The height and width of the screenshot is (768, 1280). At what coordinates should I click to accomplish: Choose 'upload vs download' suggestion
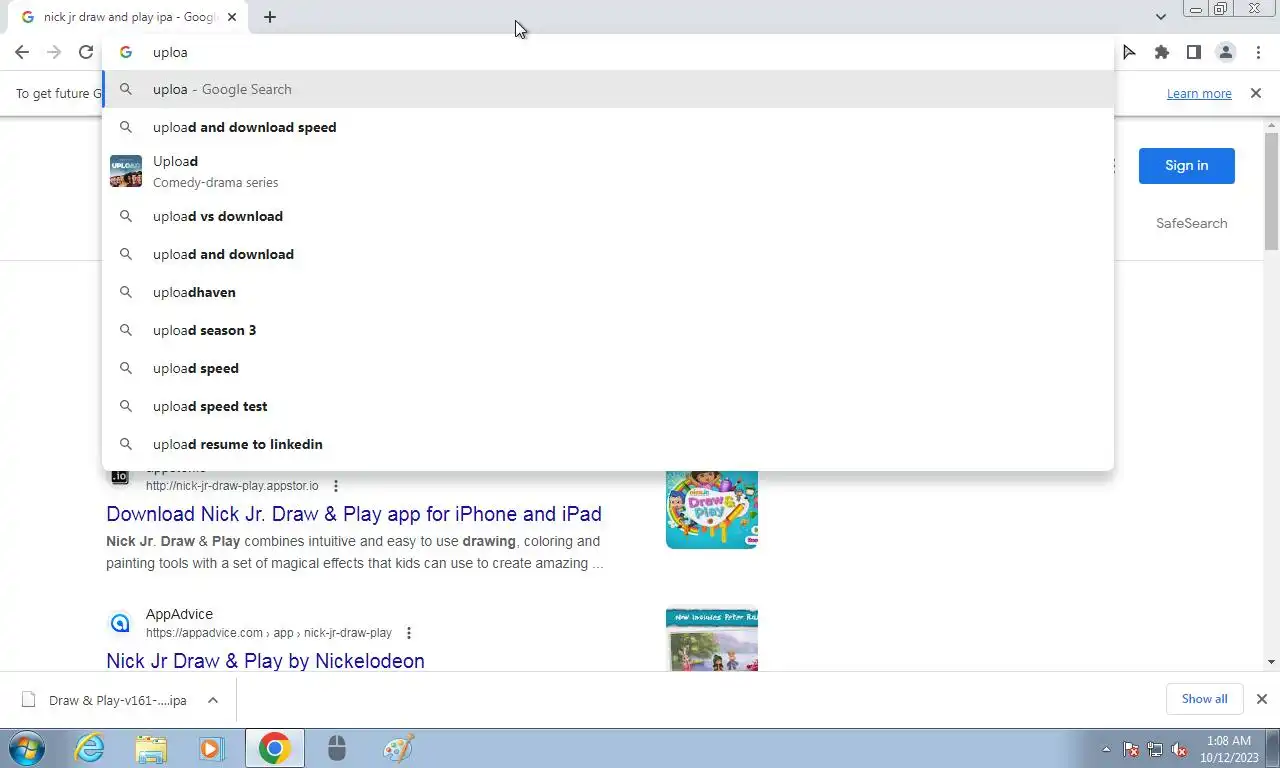(x=608, y=216)
